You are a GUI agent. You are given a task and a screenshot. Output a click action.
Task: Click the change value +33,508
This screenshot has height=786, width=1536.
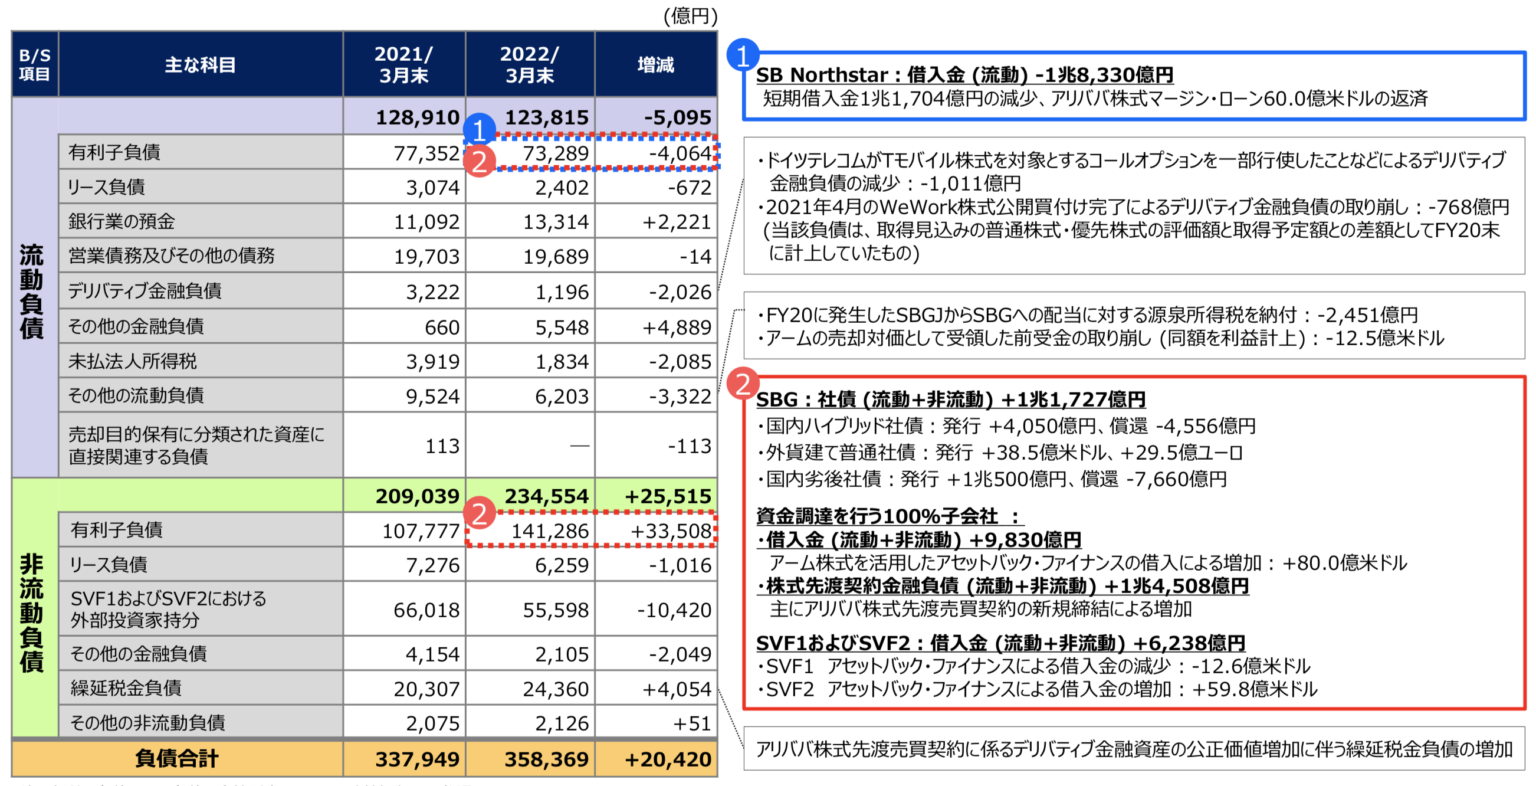(x=672, y=531)
